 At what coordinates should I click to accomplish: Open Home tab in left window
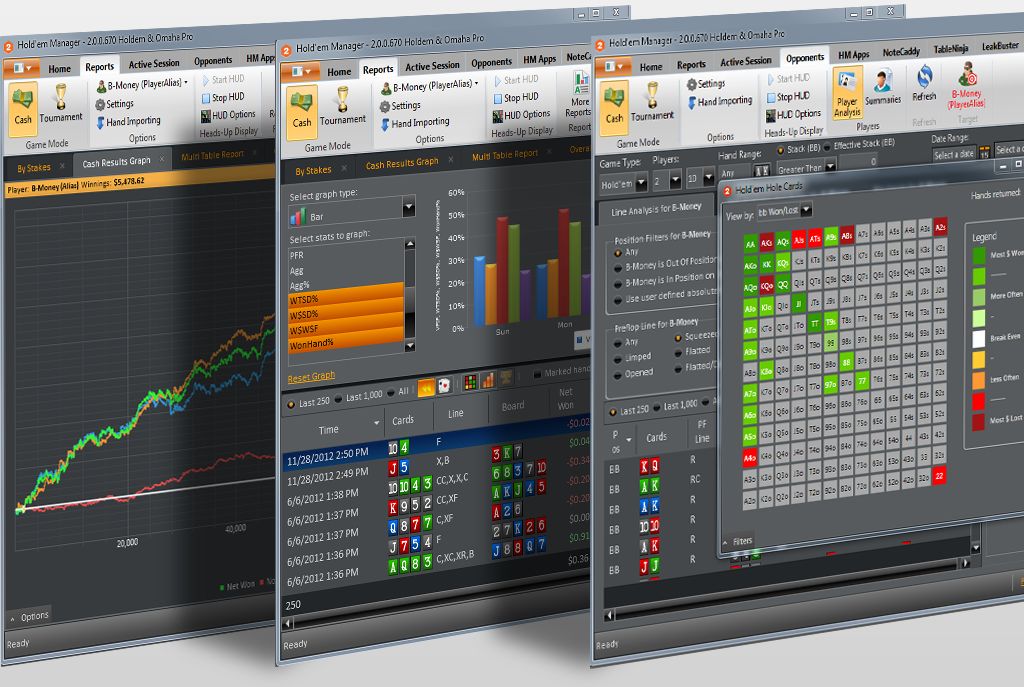click(59, 69)
